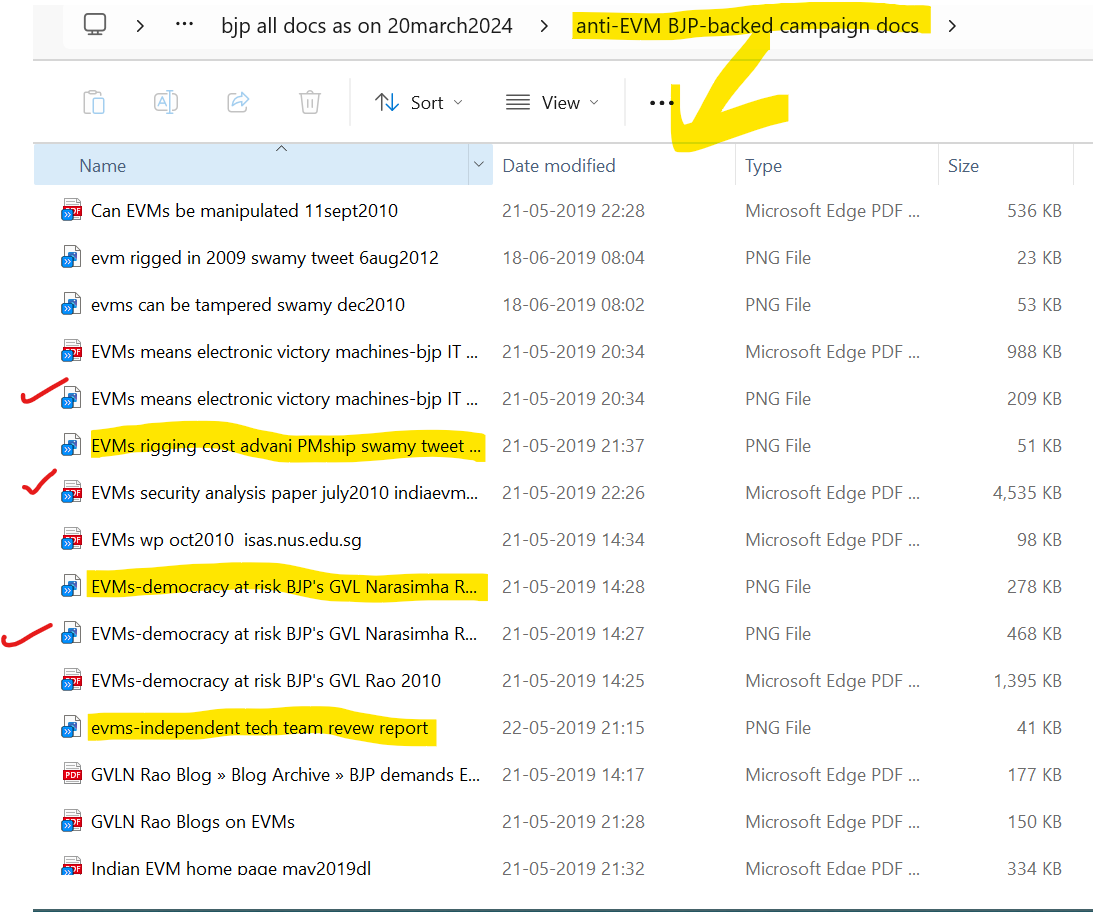Select GVLN Rao Blog » Blog Archive file
The width and height of the screenshot is (1093, 912).
(x=285, y=775)
